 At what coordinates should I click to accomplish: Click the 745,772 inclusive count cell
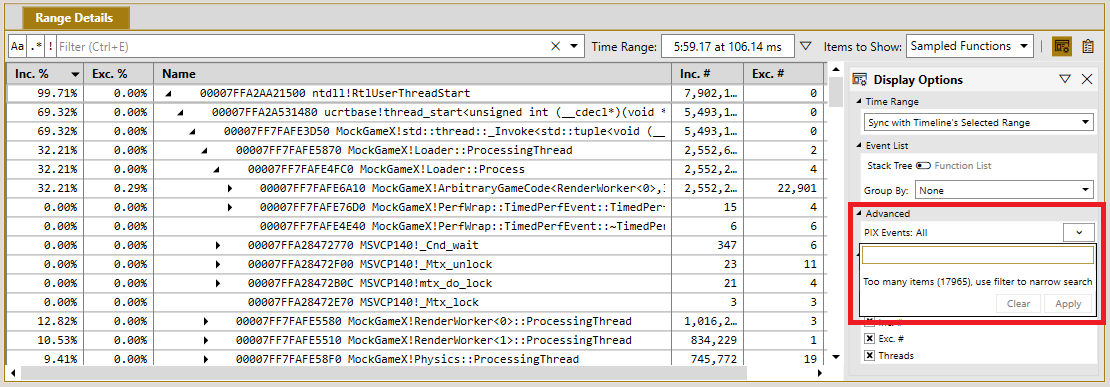point(707,359)
